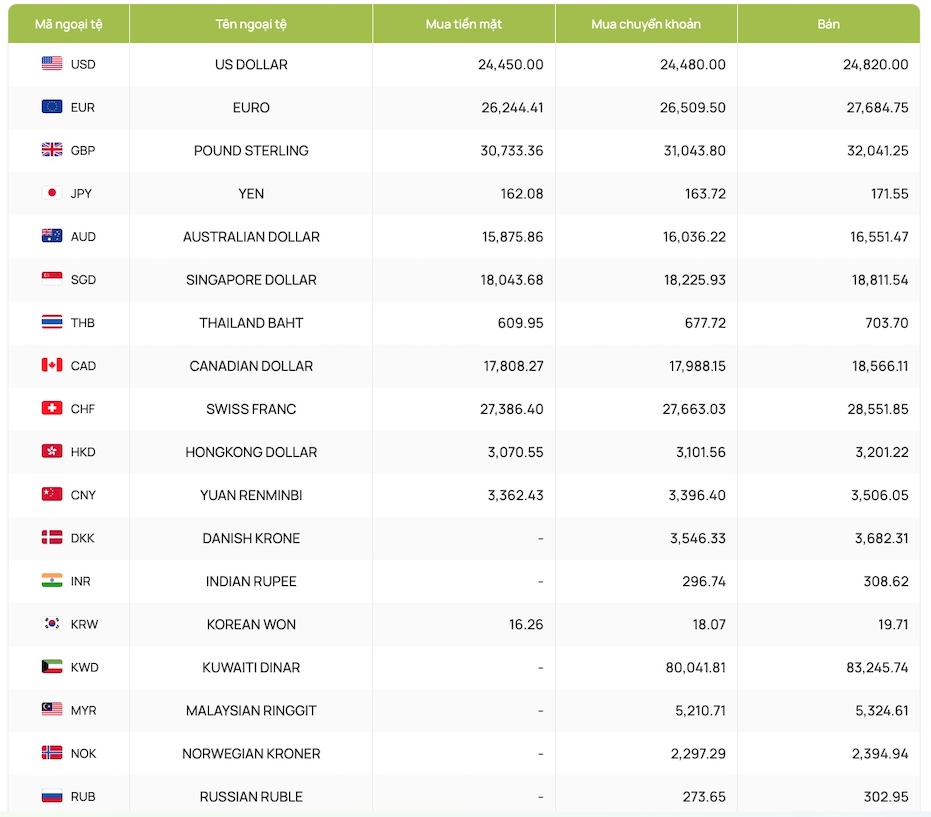Image resolution: width=931 pixels, height=817 pixels.
Task: Click the South Korea flag icon
Action: (x=52, y=623)
